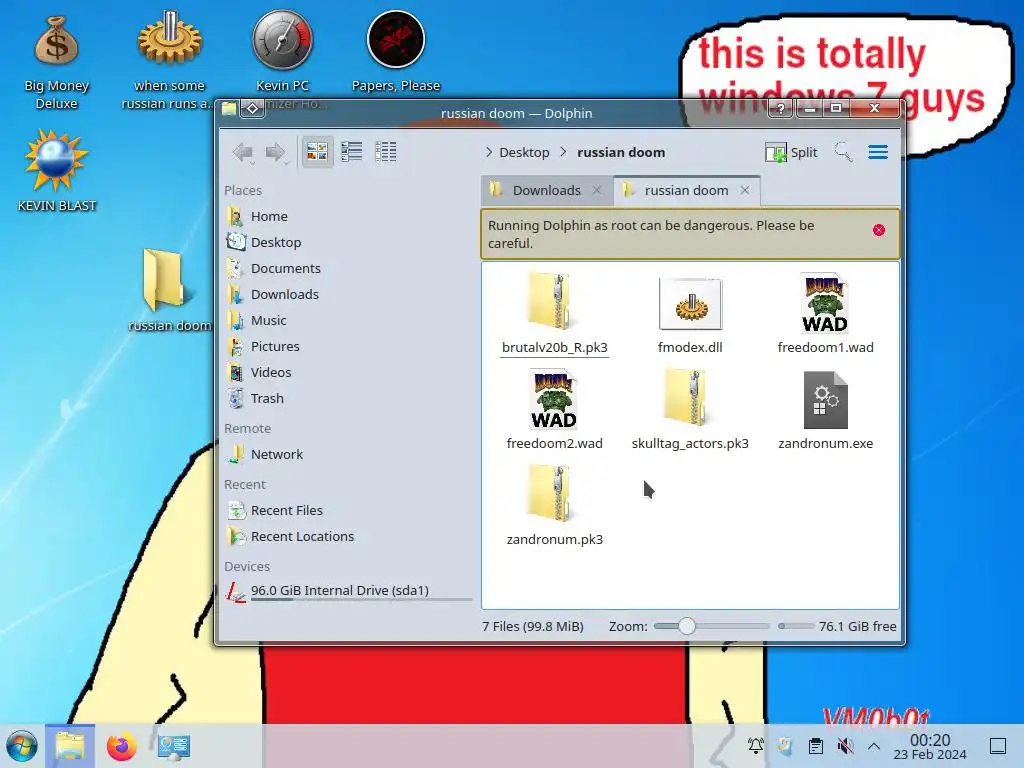Open the system settings taskbar icon
Image resolution: width=1024 pixels, height=768 pixels.
click(174, 746)
